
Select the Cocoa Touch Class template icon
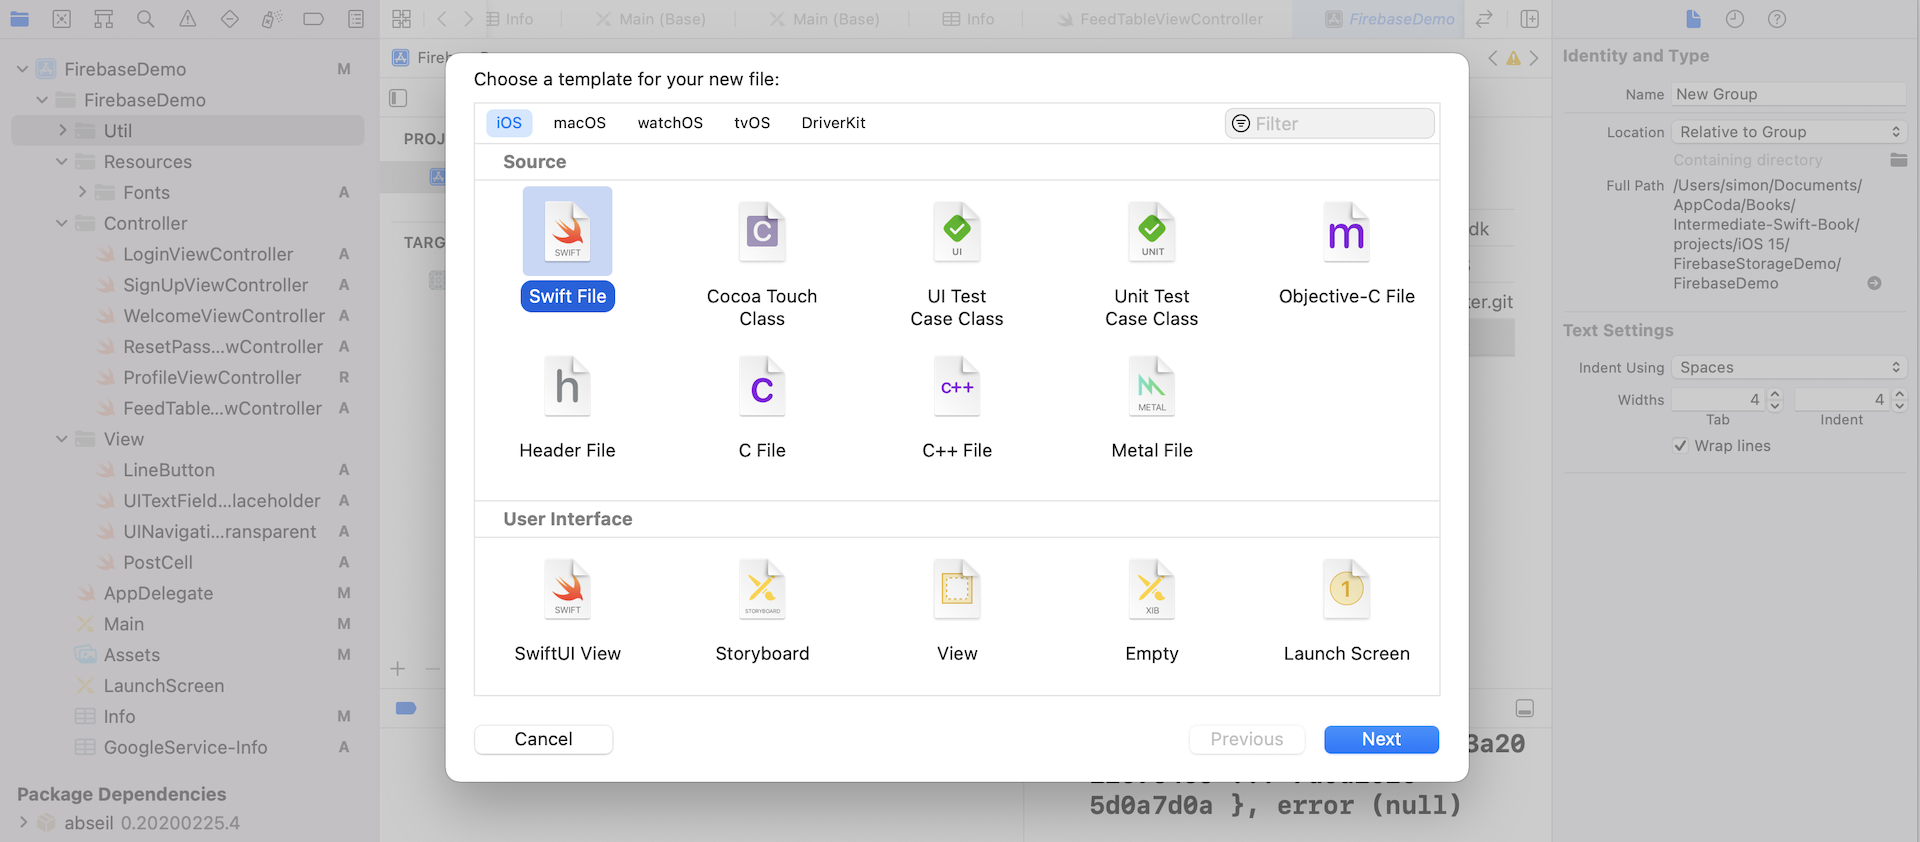[x=762, y=233]
